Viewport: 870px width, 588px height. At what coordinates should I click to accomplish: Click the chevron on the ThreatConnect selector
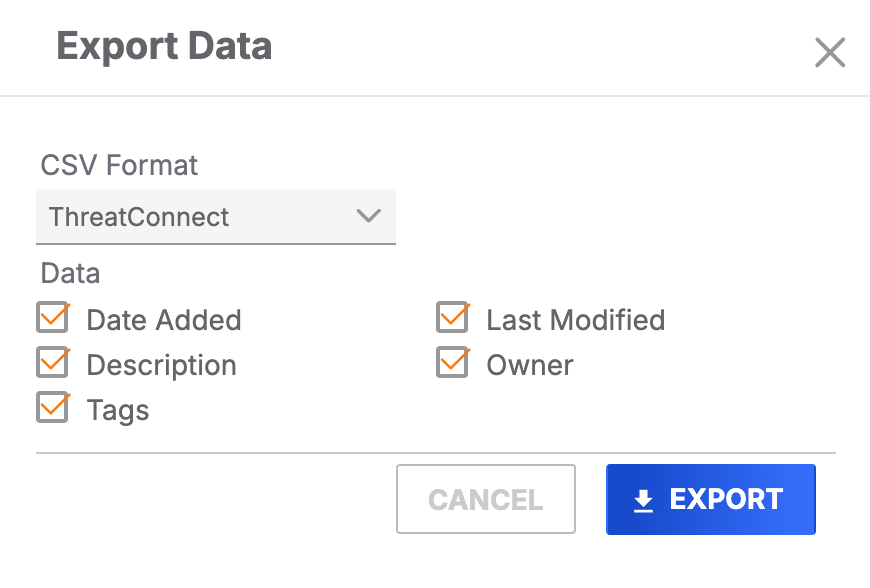point(369,217)
